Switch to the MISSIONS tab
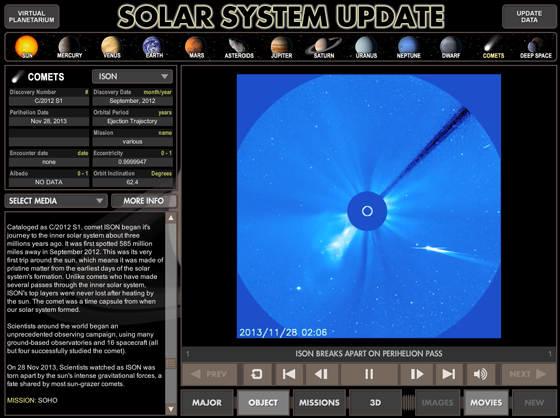 pyautogui.click(x=319, y=403)
